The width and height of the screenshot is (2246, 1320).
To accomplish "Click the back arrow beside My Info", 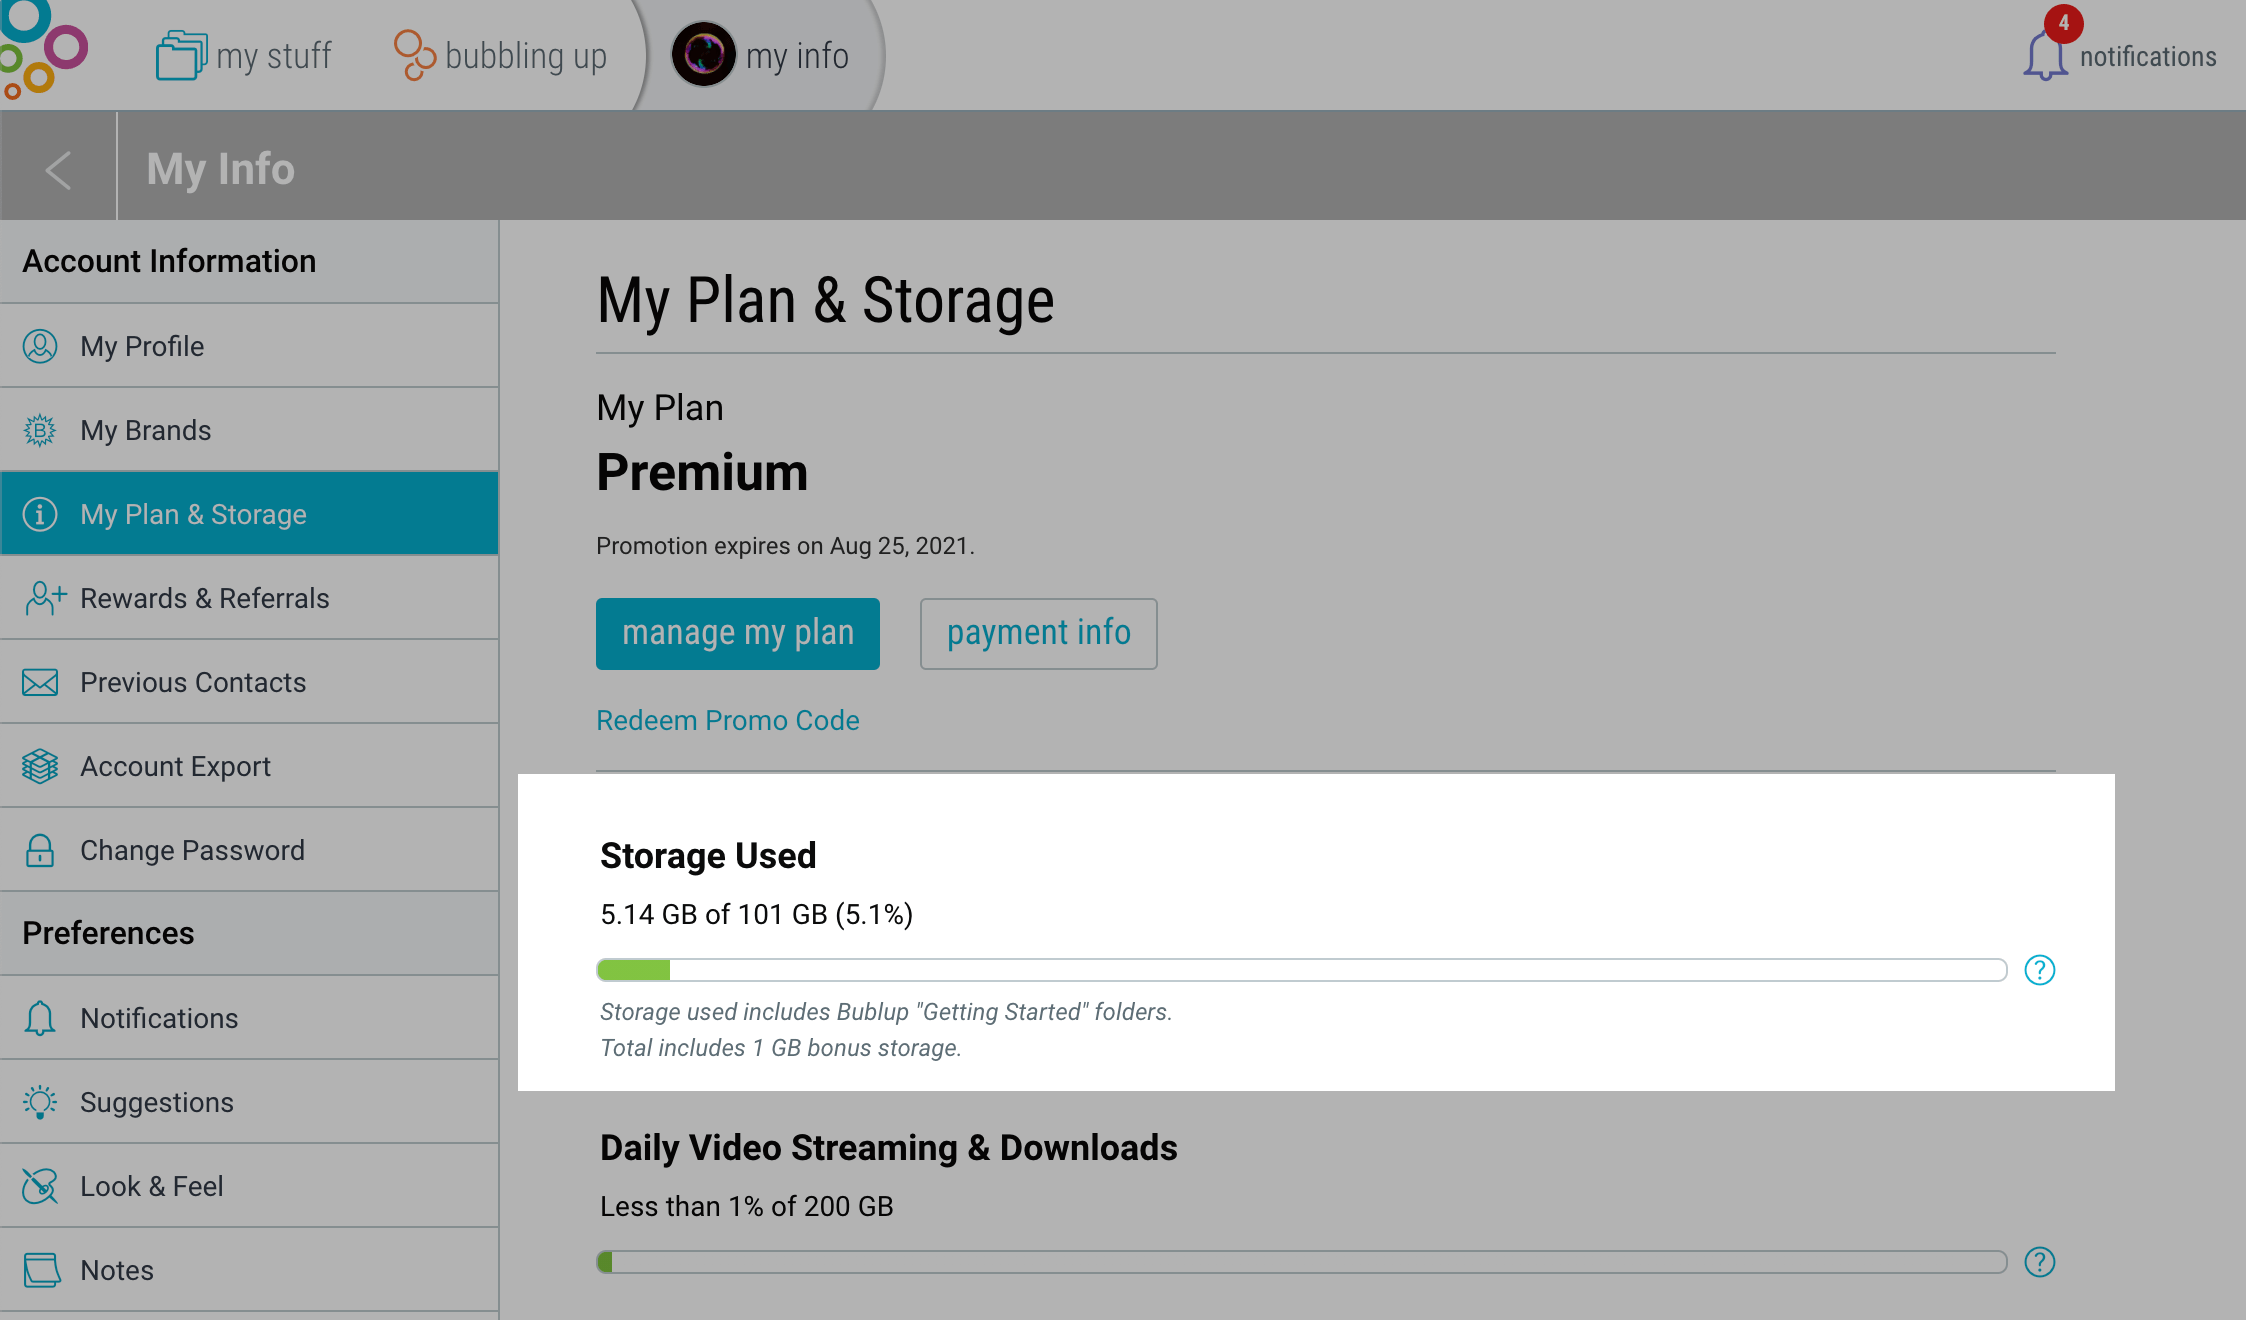I will [x=58, y=169].
